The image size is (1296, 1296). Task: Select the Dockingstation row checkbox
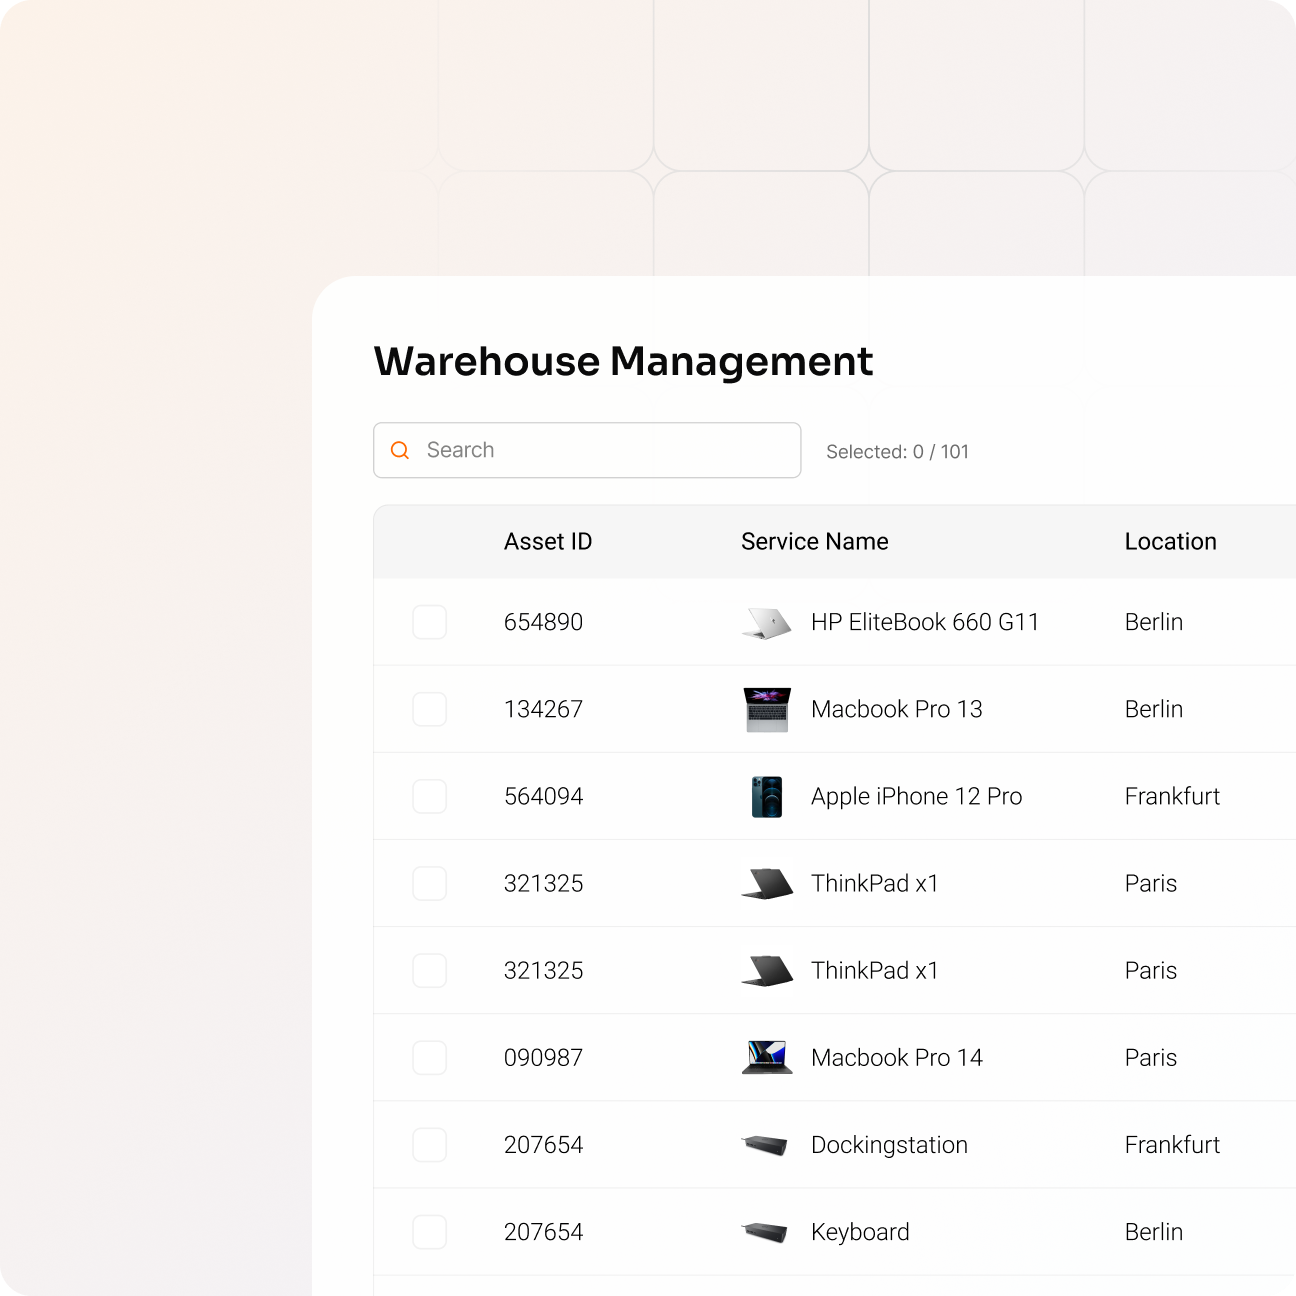(x=430, y=1144)
